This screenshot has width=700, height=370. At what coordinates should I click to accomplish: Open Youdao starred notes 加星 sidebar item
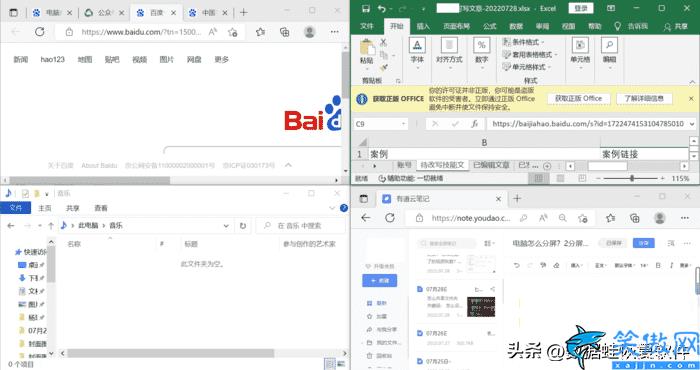click(377, 316)
